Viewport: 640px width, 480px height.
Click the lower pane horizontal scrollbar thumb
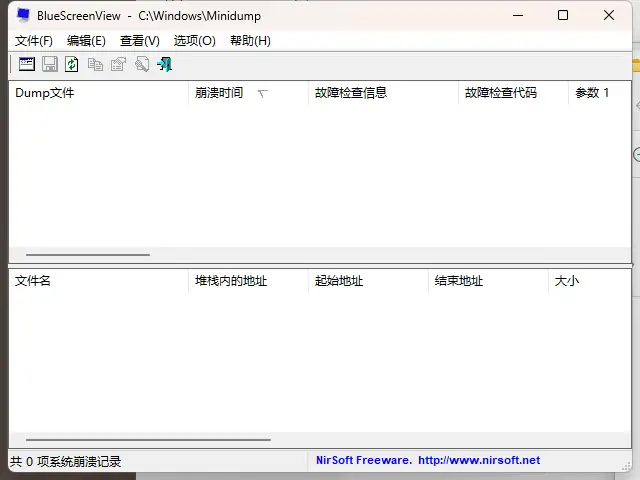[x=148, y=440]
